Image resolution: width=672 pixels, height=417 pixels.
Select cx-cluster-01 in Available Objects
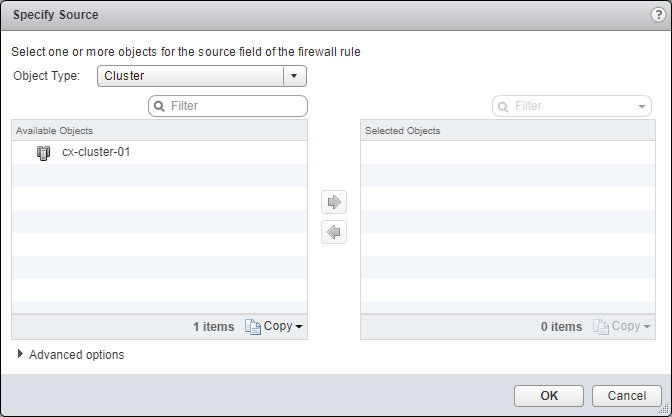point(96,153)
